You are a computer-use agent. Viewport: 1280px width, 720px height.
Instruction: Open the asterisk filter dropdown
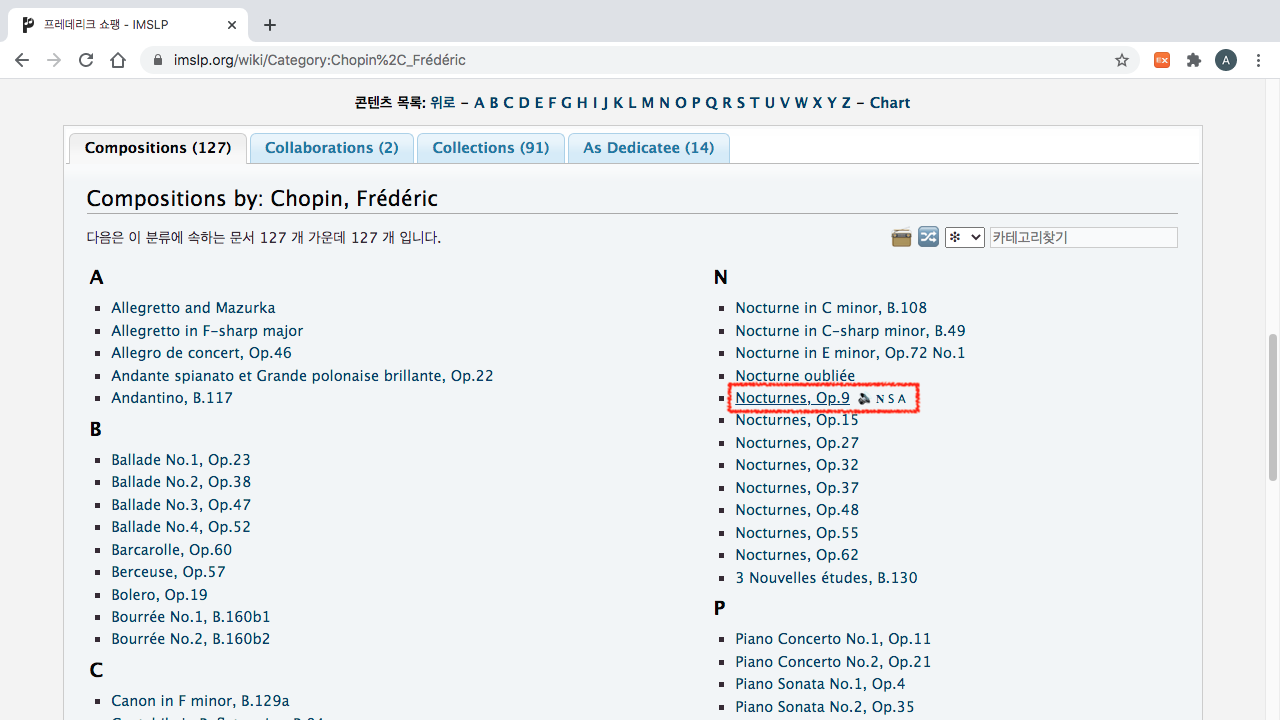pyautogui.click(x=964, y=238)
